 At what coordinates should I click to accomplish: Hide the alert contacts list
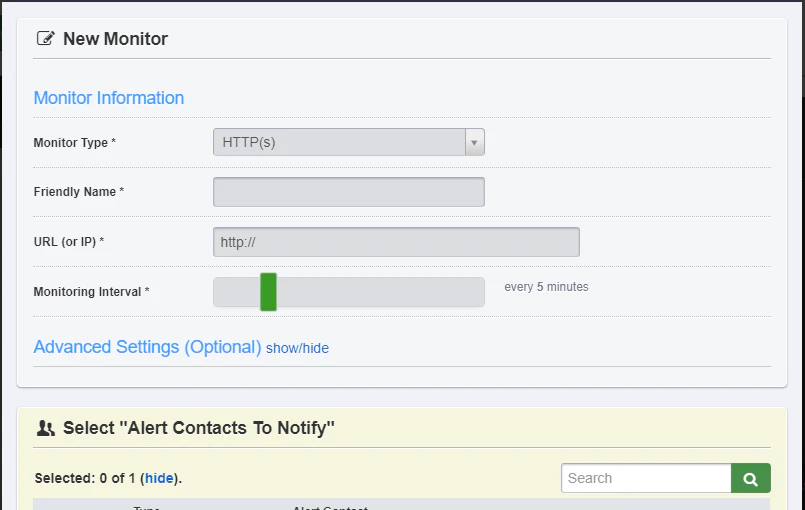point(159,478)
